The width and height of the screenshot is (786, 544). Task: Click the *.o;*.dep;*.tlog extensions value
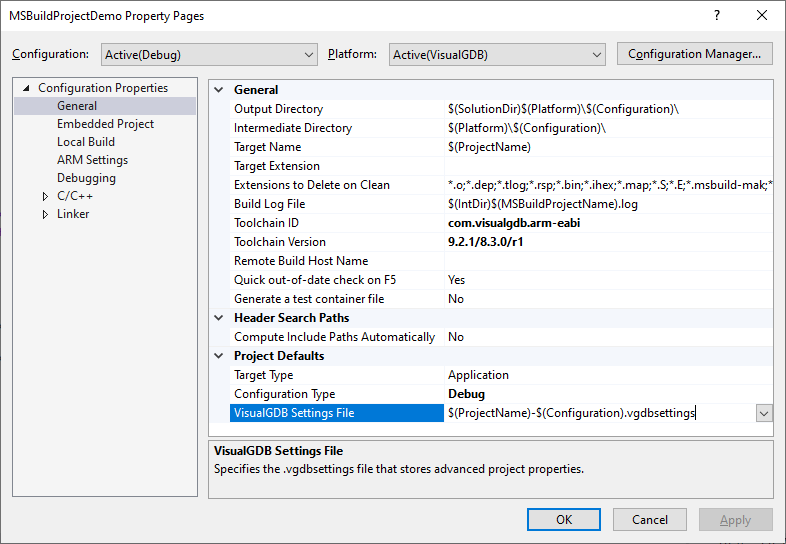610,185
